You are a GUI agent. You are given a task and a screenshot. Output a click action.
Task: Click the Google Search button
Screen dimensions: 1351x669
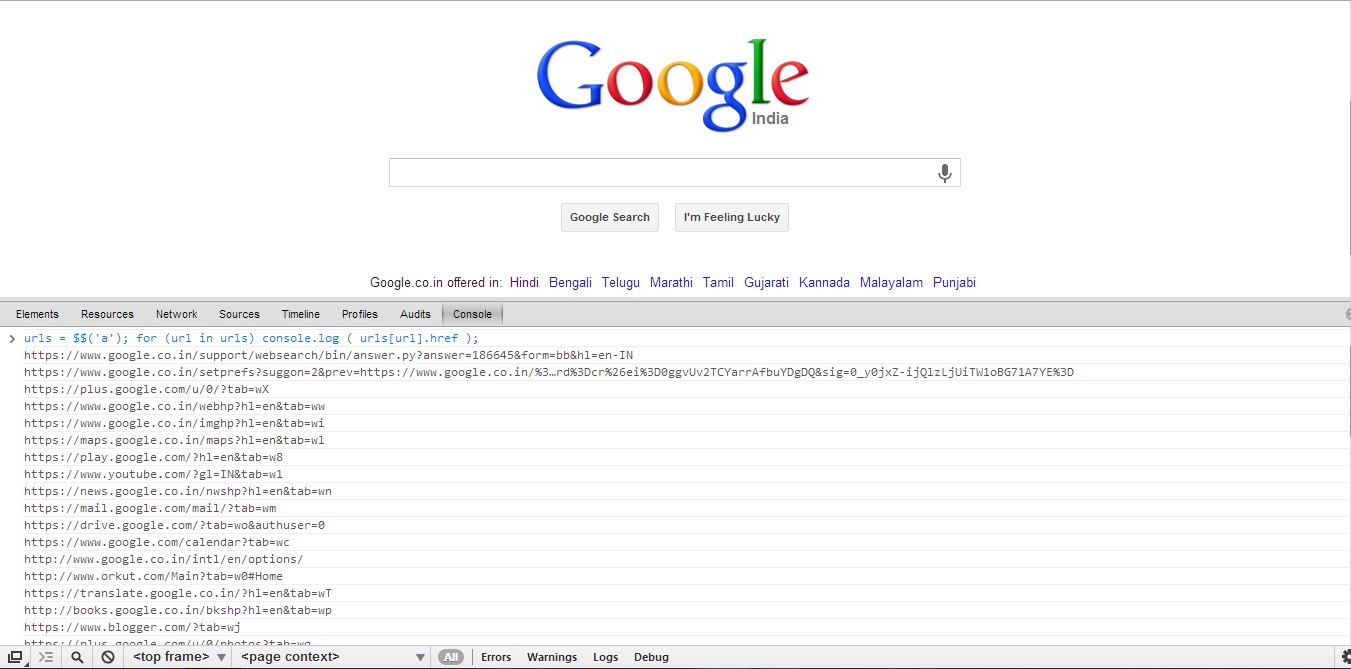pyautogui.click(x=610, y=217)
